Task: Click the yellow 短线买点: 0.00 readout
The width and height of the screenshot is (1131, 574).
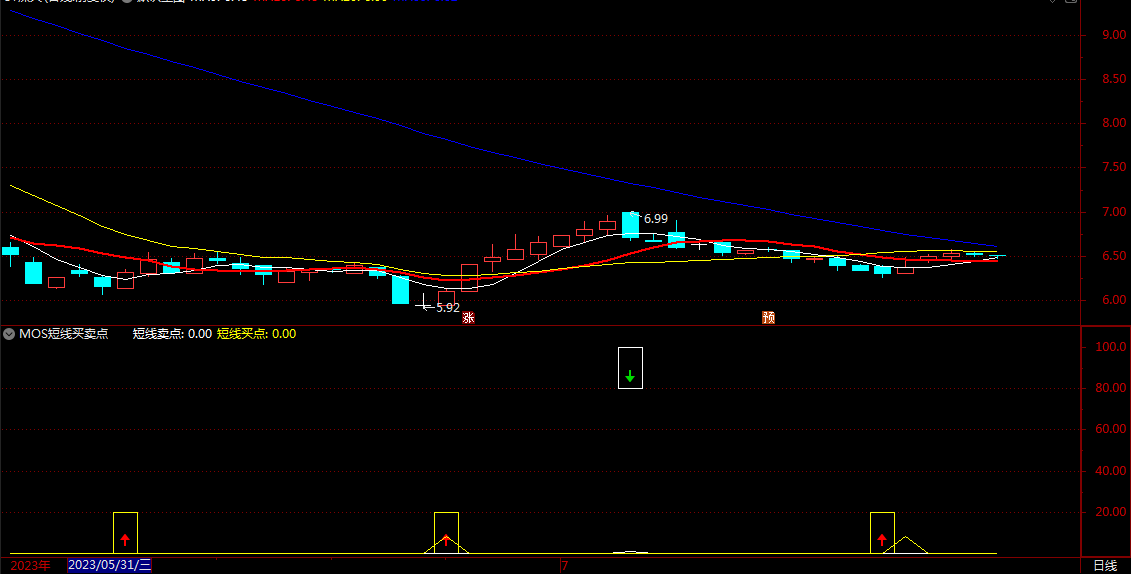Action: click(257, 334)
